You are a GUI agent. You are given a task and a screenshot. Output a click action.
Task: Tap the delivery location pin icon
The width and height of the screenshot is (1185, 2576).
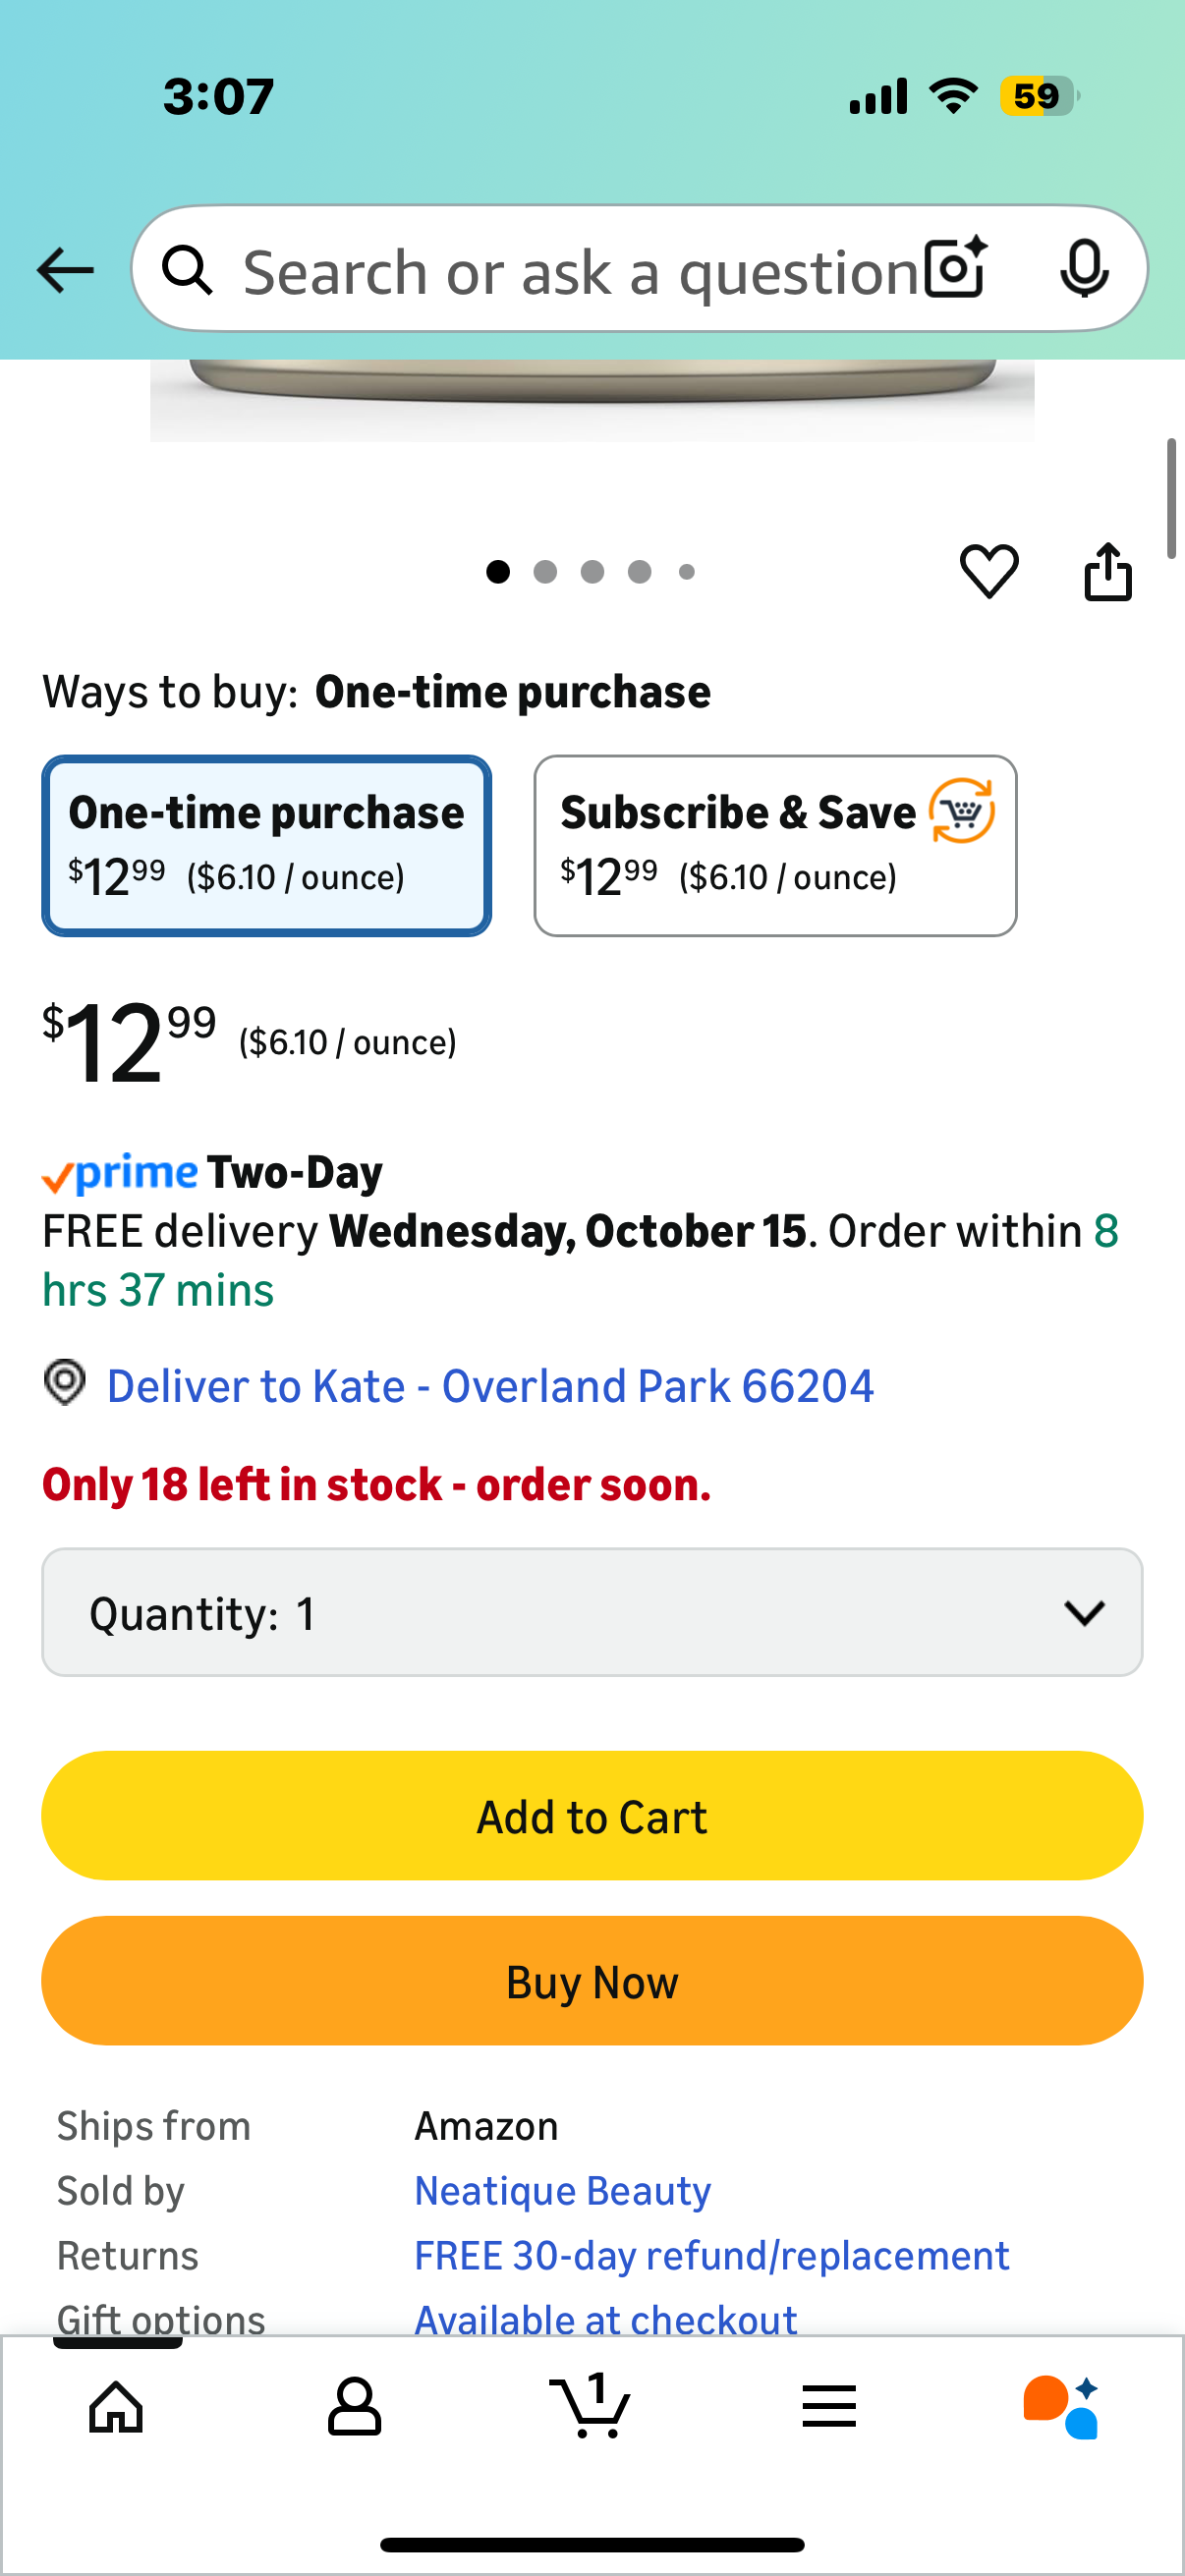pos(65,1384)
